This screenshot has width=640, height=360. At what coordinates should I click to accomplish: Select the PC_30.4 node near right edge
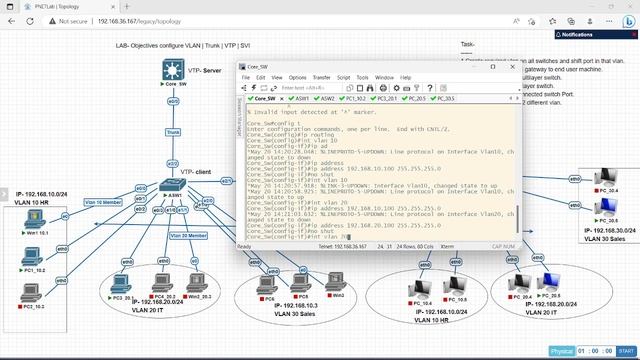pos(606,178)
